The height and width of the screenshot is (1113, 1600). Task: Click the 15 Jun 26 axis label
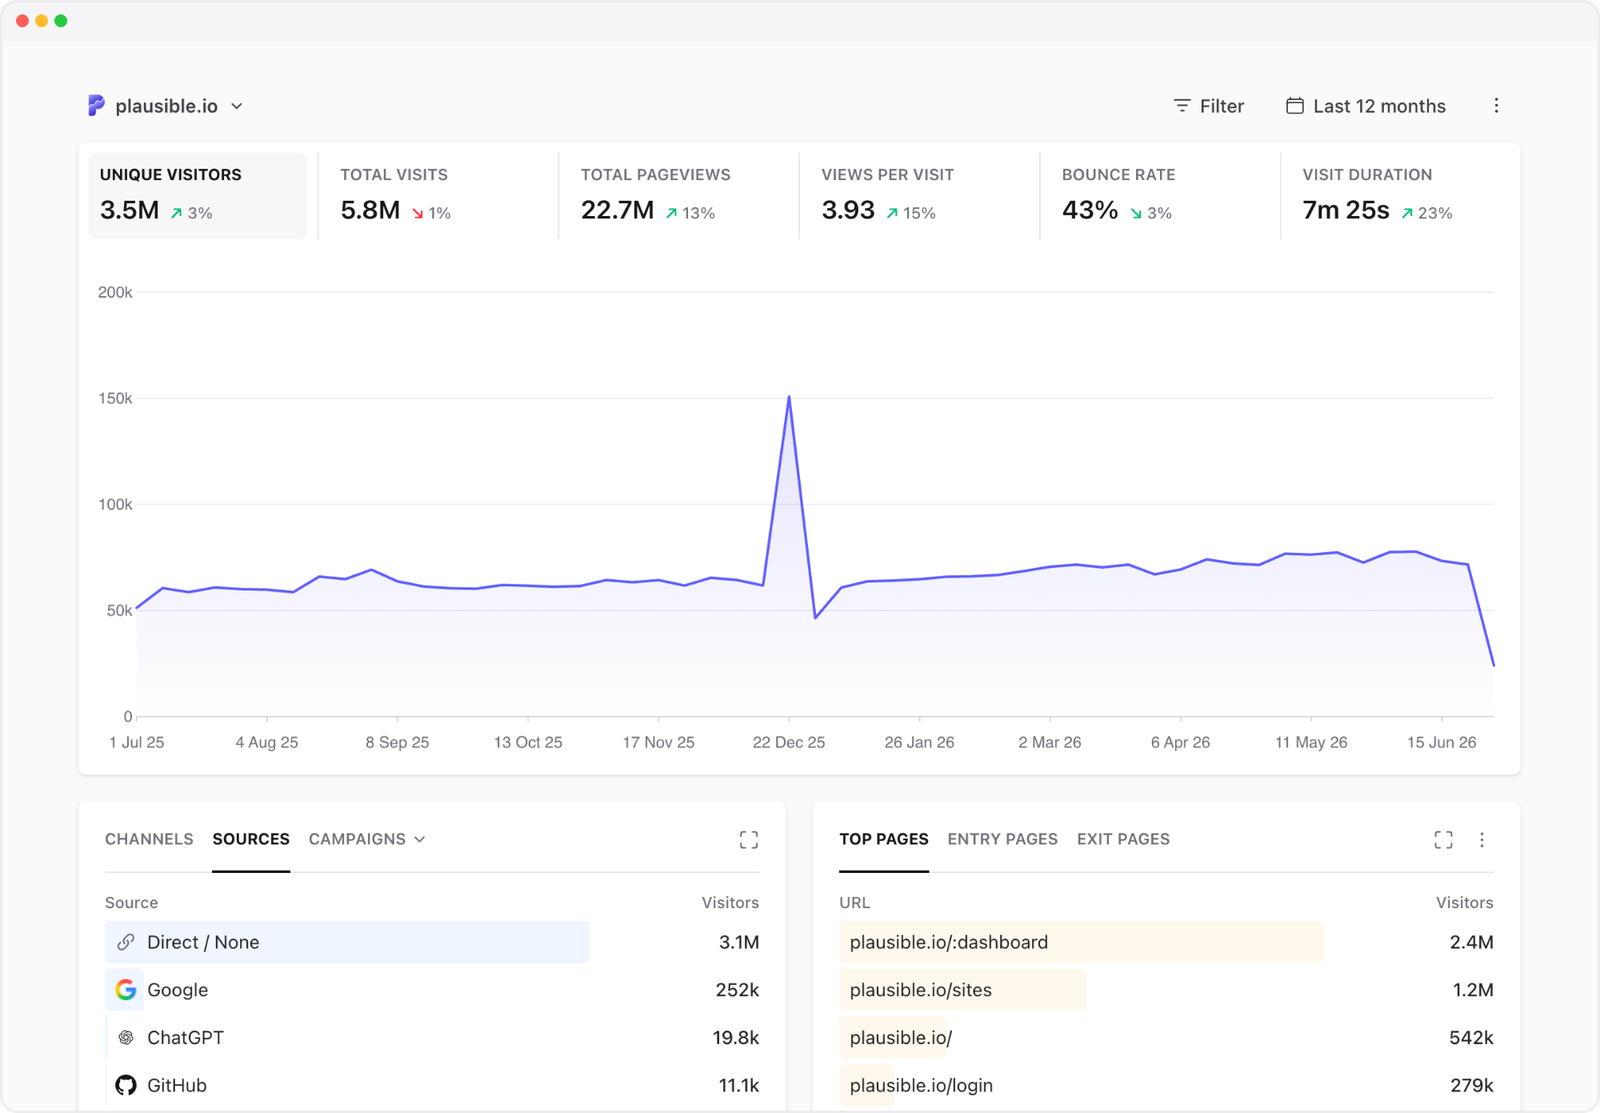(1441, 742)
